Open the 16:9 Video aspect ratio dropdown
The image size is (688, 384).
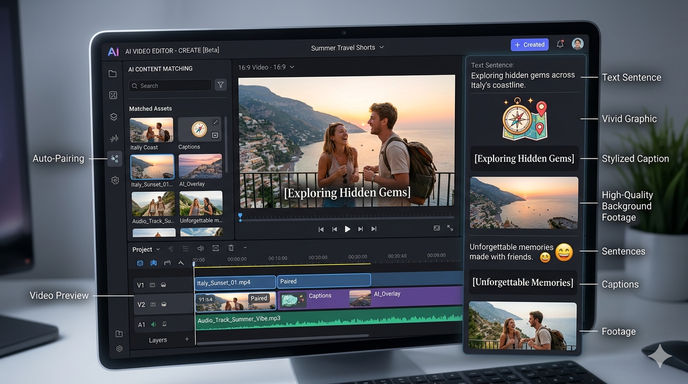tap(266, 67)
